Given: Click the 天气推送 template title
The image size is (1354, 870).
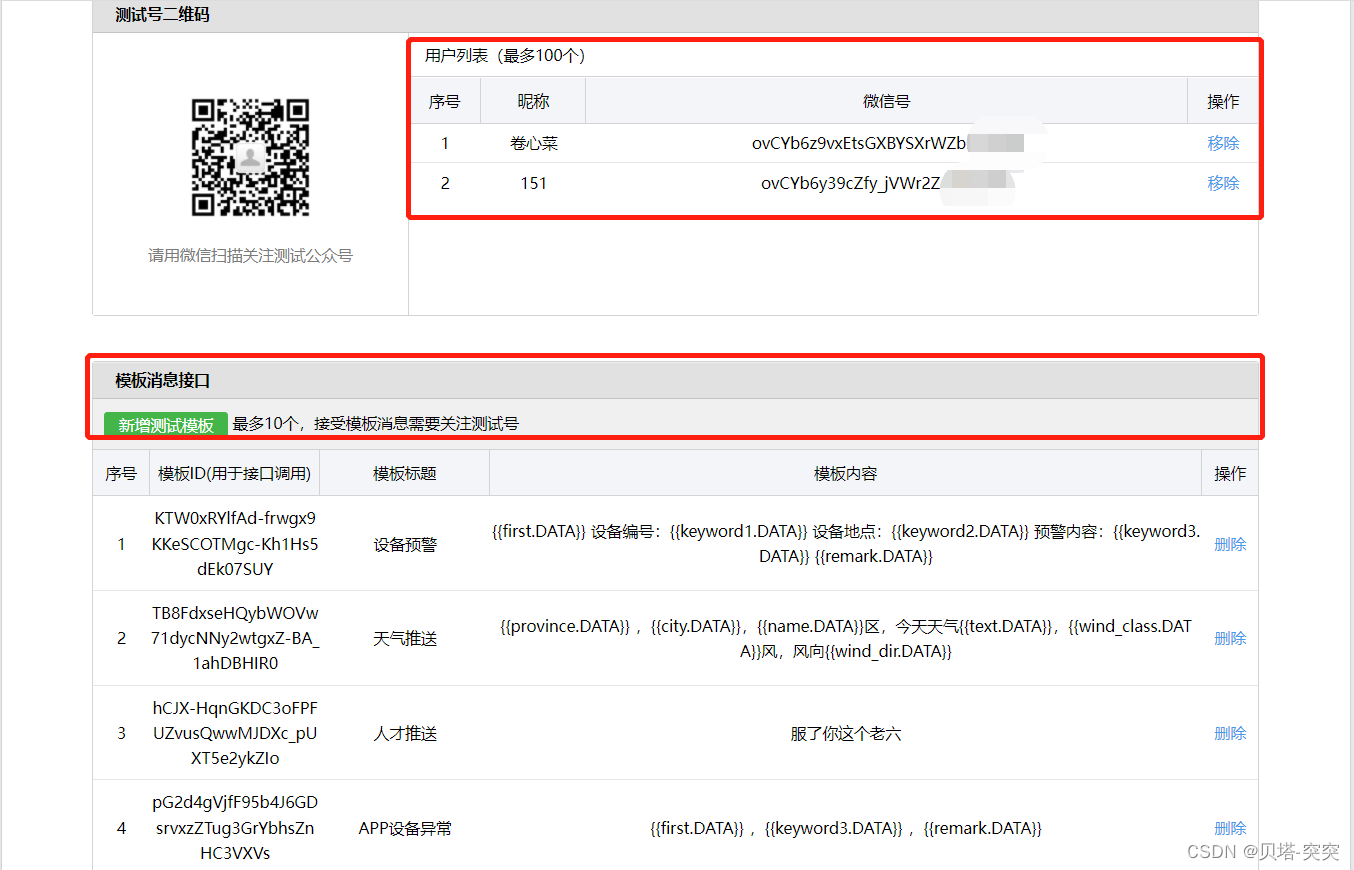Looking at the screenshot, I should (x=405, y=638).
